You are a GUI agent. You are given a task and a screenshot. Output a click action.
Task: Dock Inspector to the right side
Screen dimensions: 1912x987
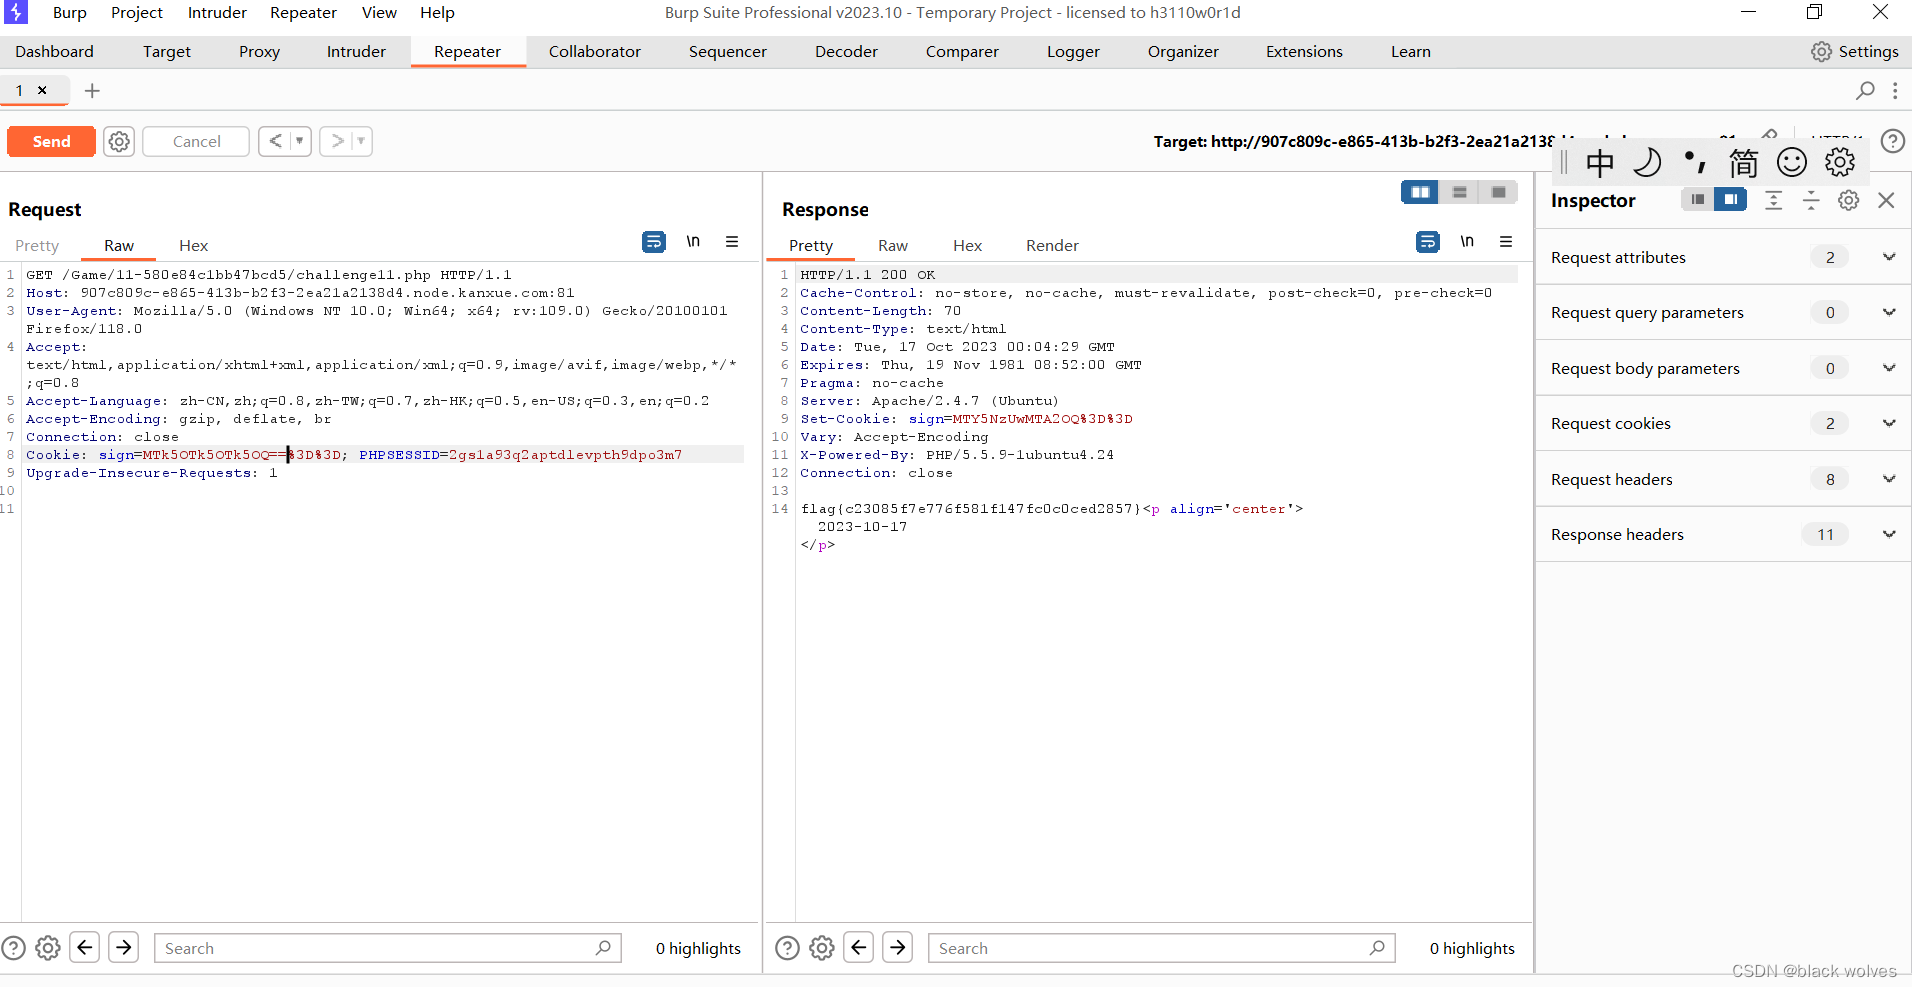[1730, 200]
